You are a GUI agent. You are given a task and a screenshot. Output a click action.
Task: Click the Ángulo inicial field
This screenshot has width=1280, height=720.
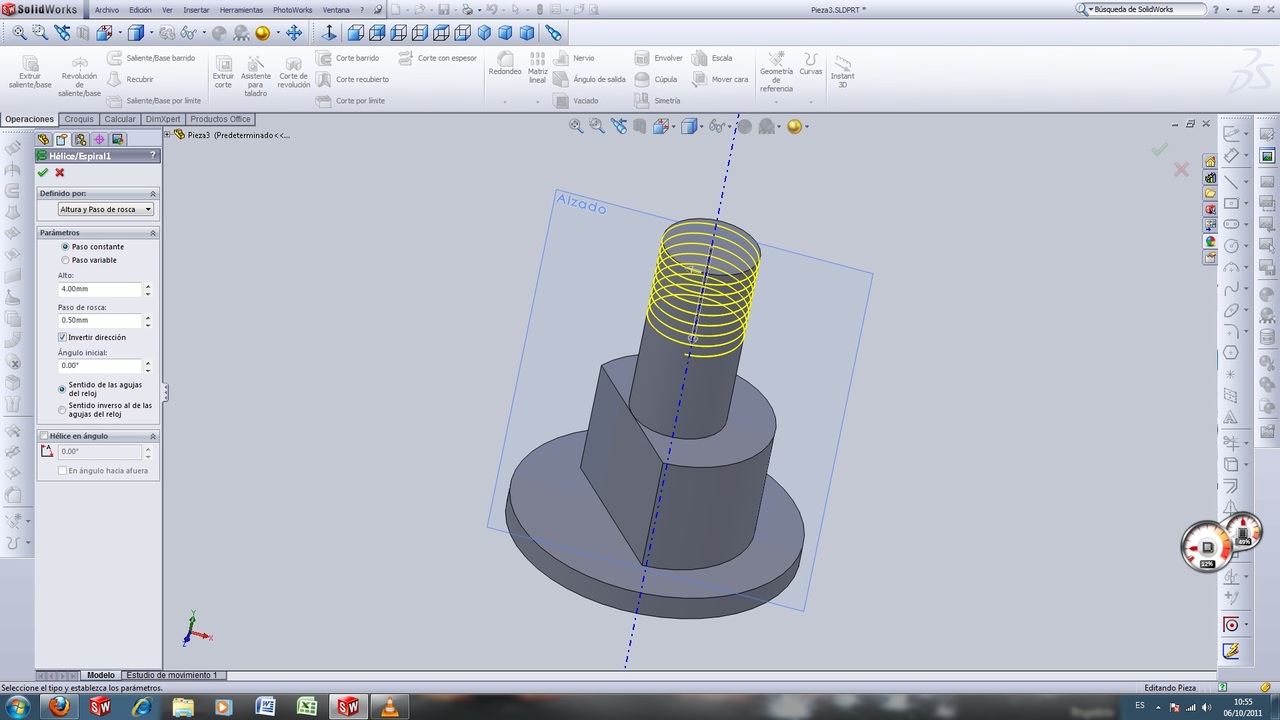point(100,366)
